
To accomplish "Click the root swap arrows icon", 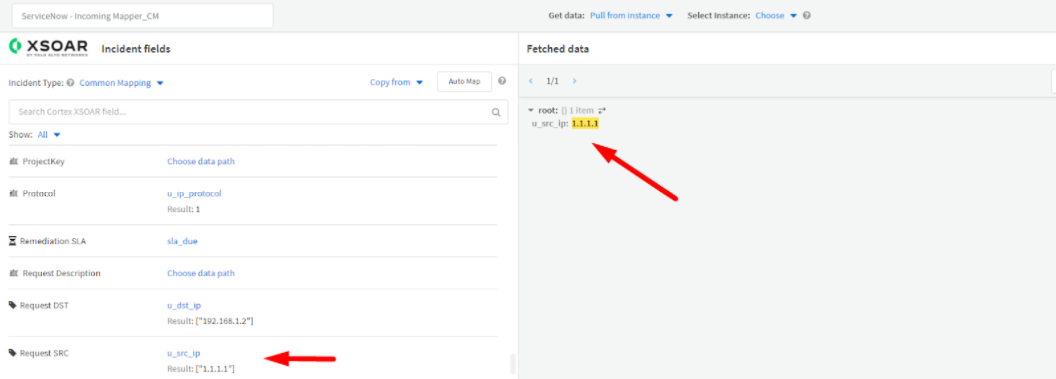I will (602, 110).
